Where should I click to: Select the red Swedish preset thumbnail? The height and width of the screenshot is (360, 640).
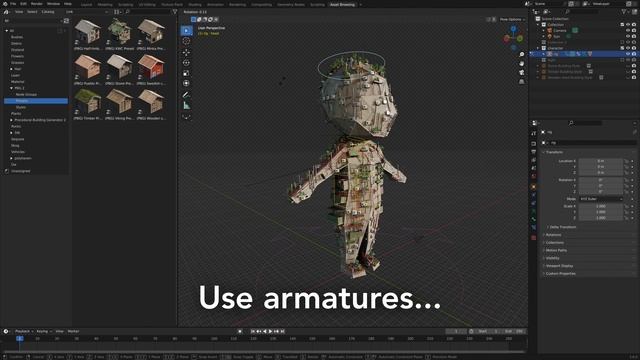151,67
